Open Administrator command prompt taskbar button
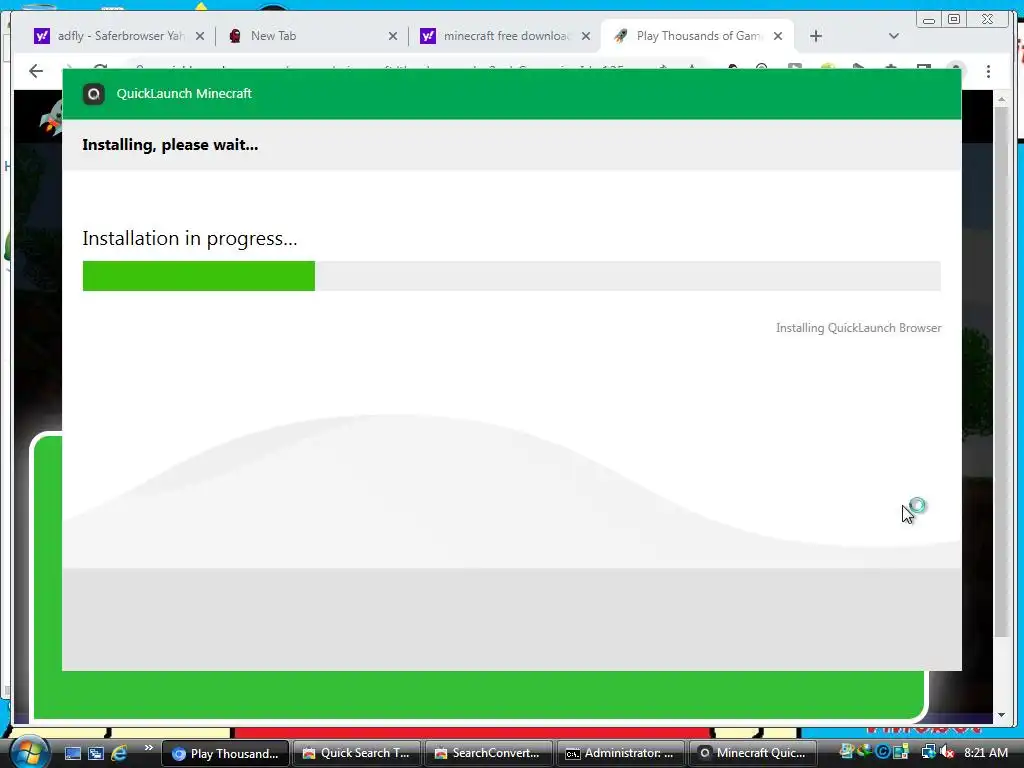Viewport: 1024px width, 768px height. pyautogui.click(x=620, y=754)
